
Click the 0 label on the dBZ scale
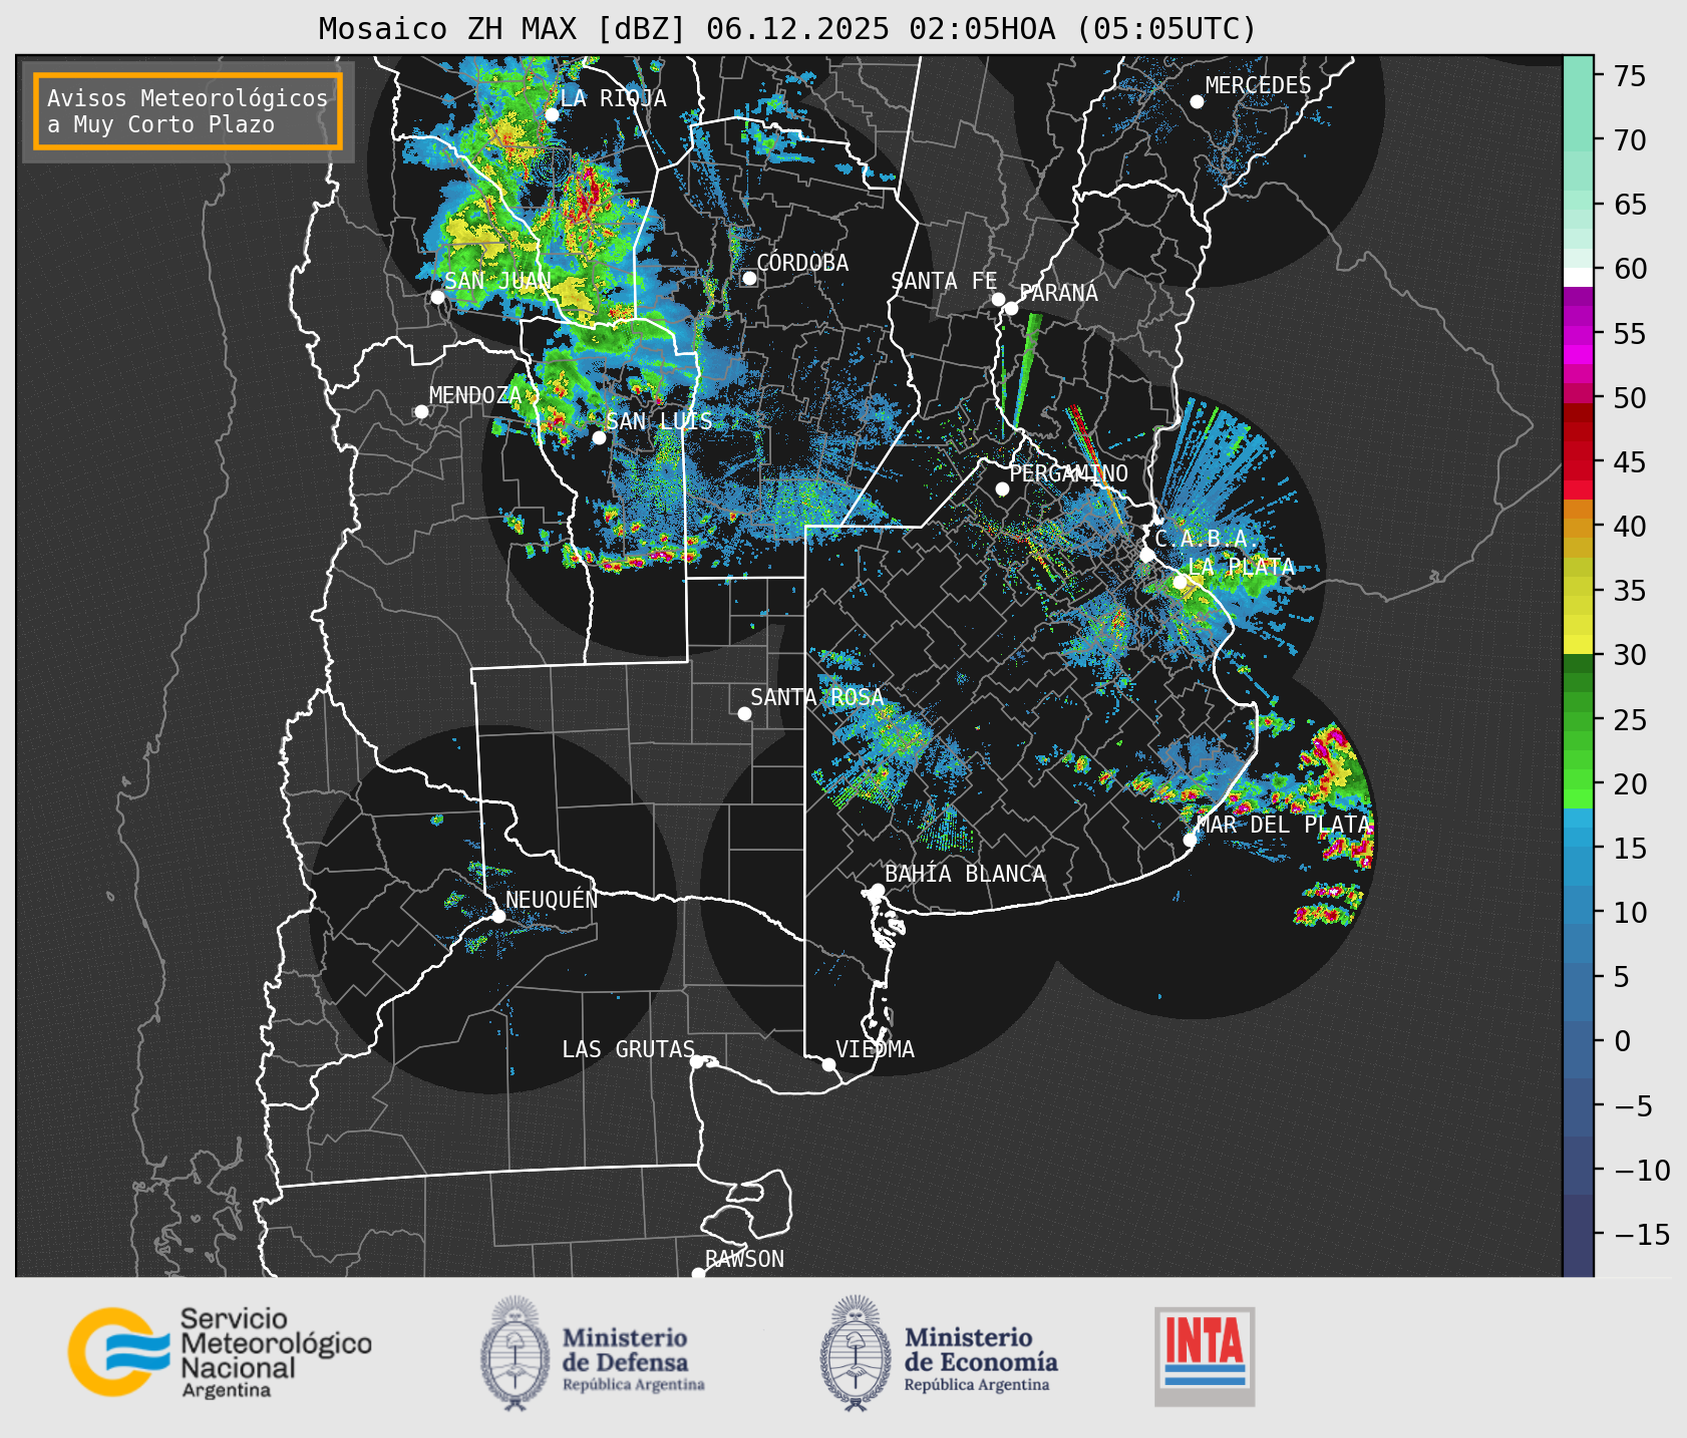[x=1621, y=1041]
